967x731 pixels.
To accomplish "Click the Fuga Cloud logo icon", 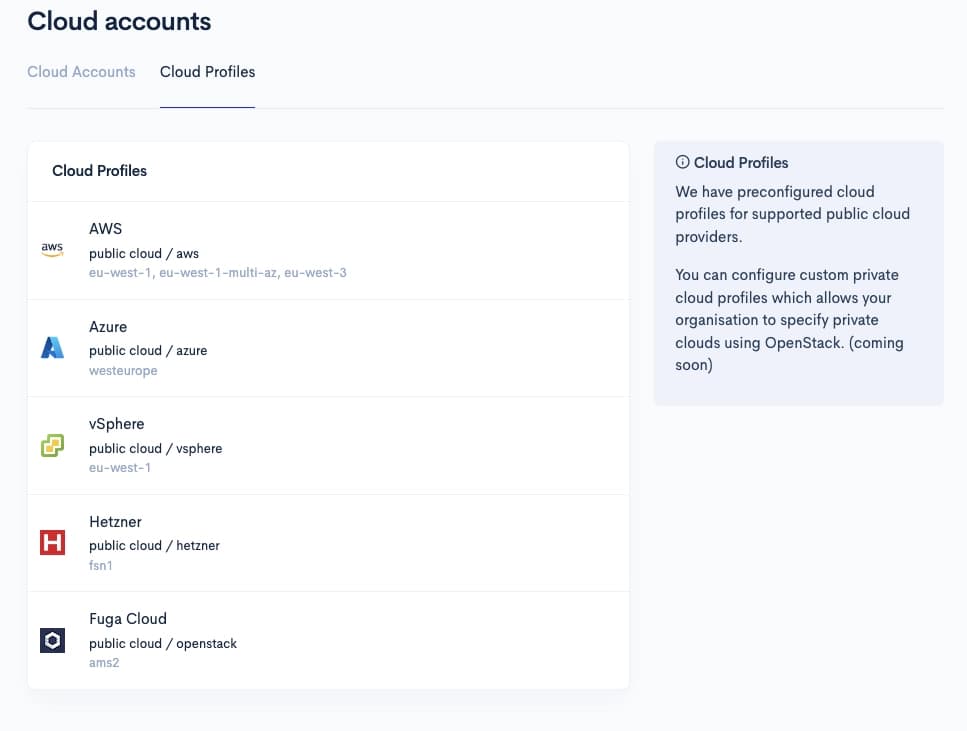I will click(52, 641).
